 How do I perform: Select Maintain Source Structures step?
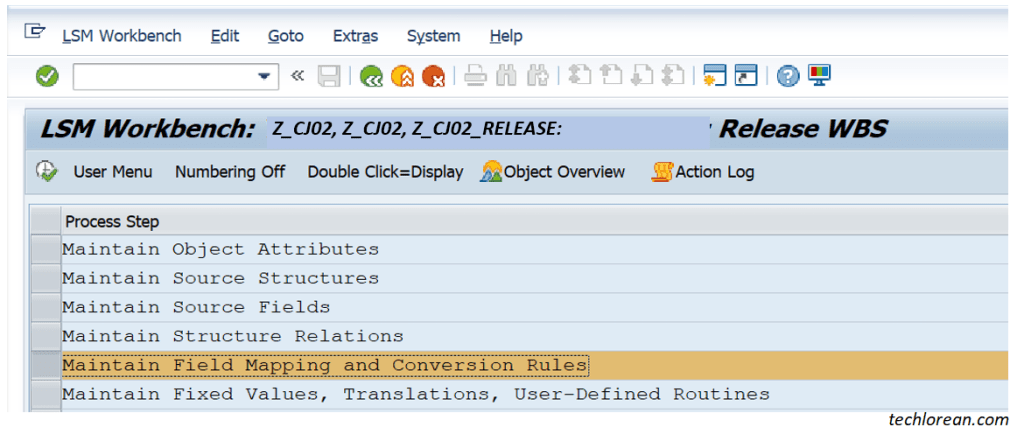point(535,279)
